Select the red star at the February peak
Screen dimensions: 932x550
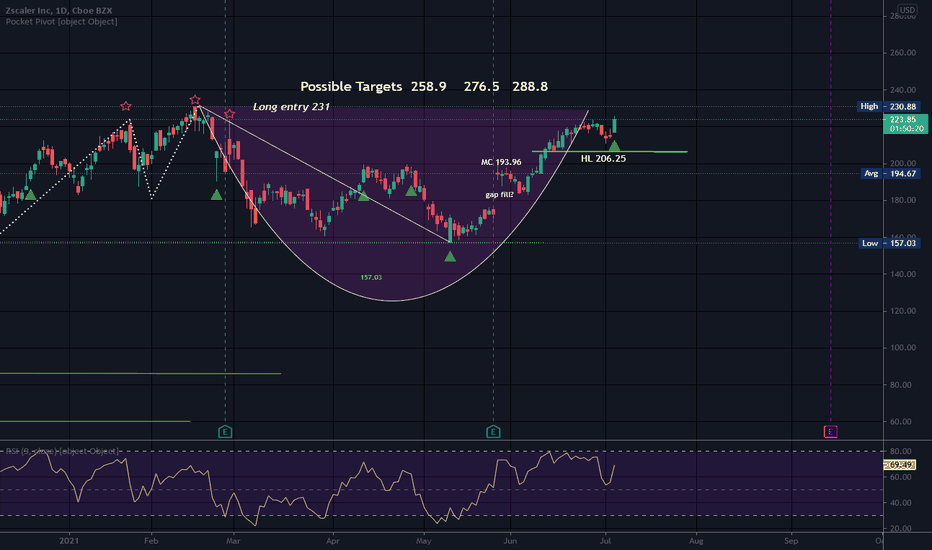click(195, 100)
